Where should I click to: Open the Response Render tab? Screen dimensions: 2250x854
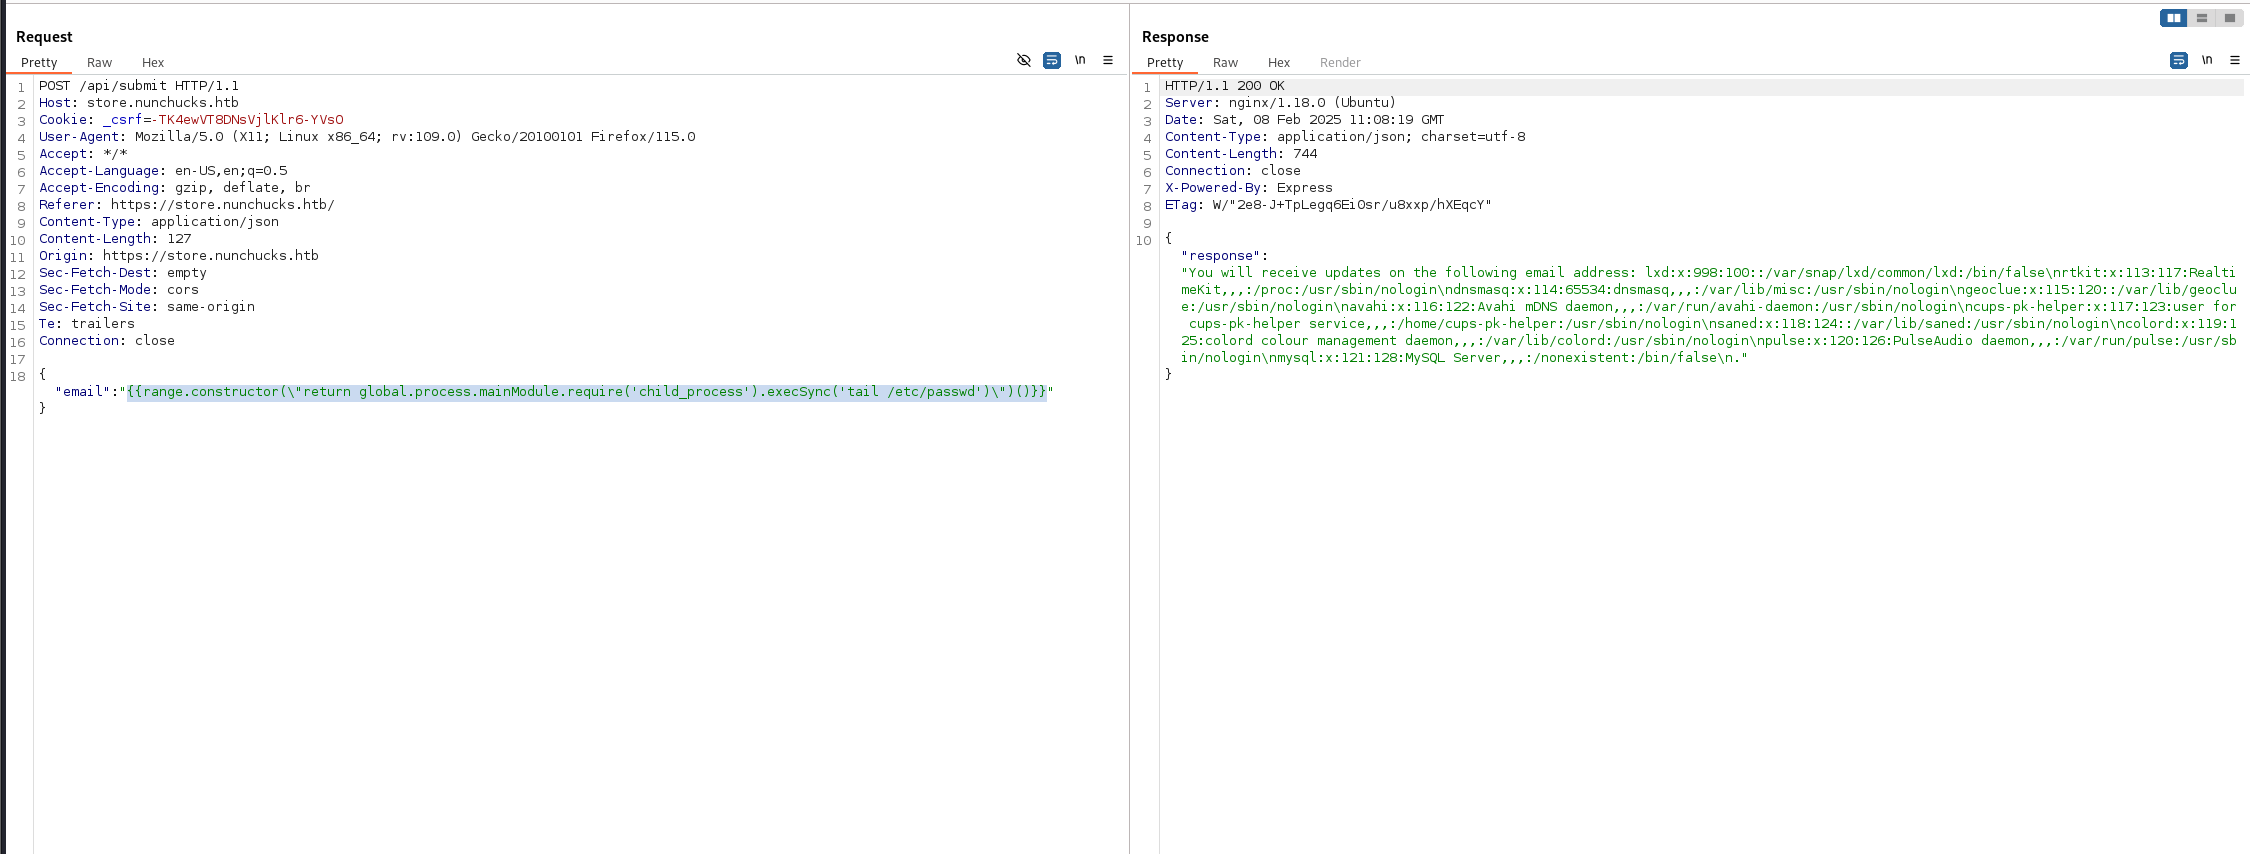tap(1340, 62)
